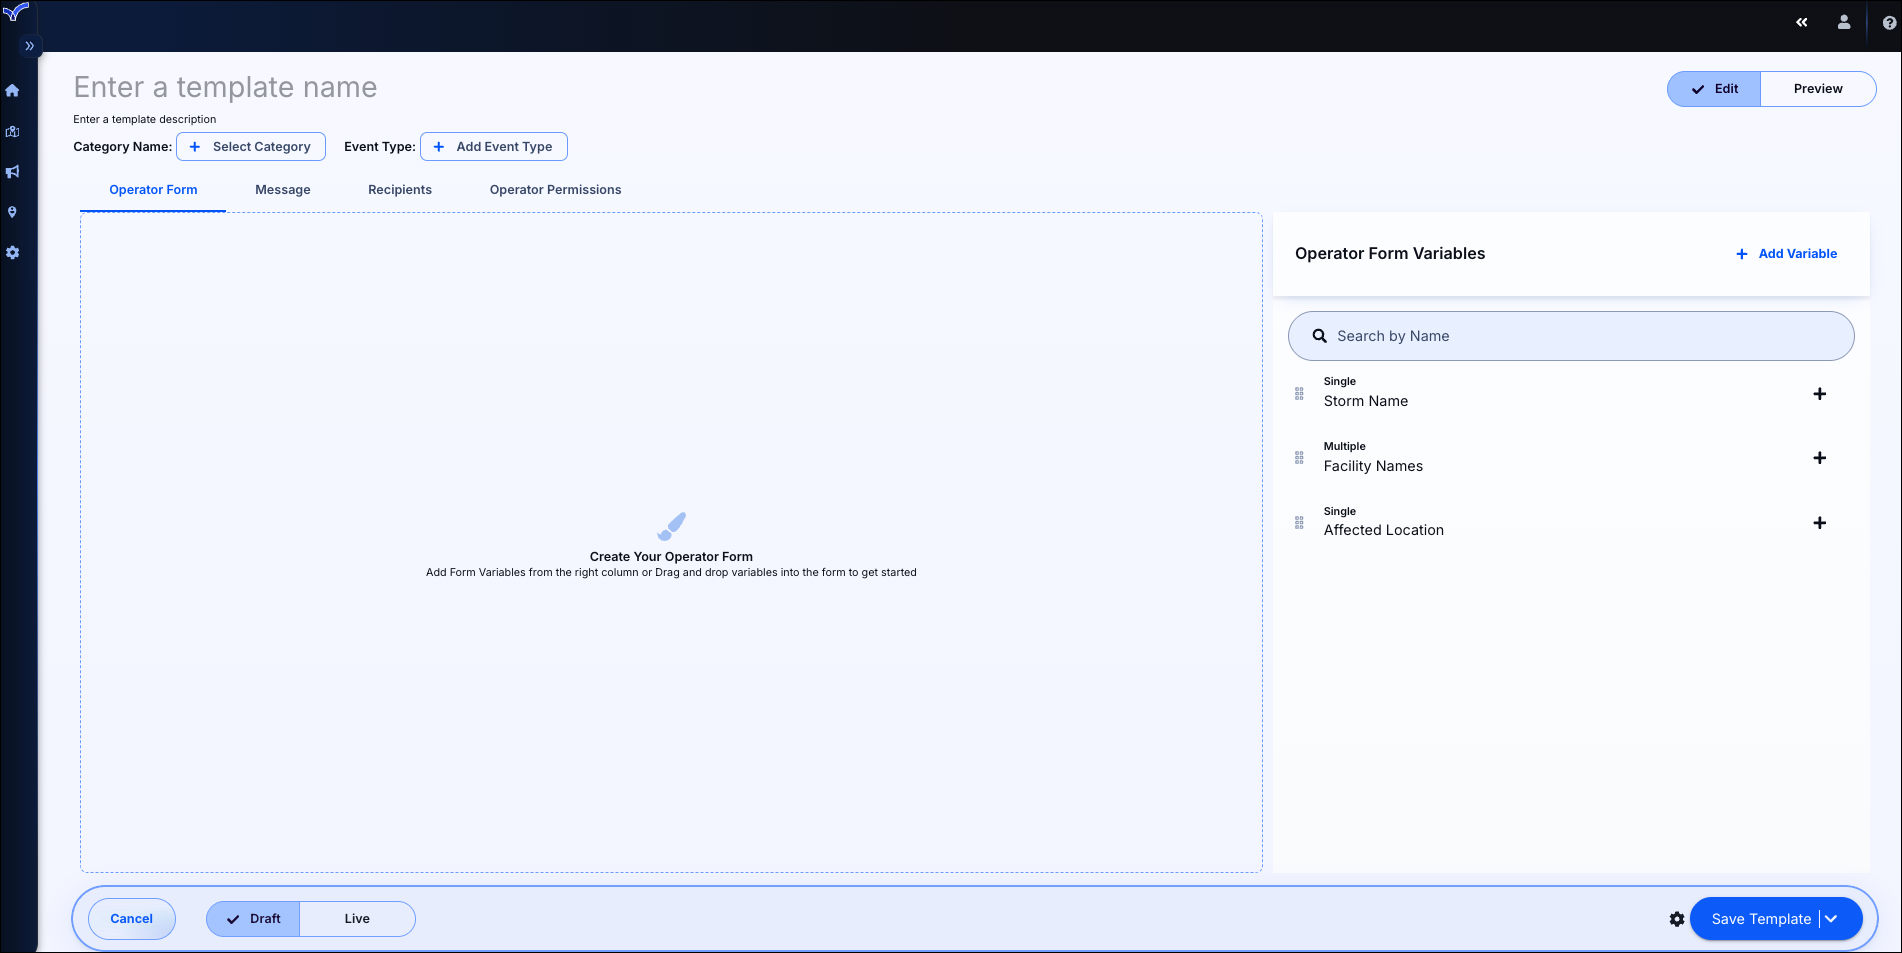The width and height of the screenshot is (1902, 953).
Task: Set template status to Live
Action: pos(357,919)
